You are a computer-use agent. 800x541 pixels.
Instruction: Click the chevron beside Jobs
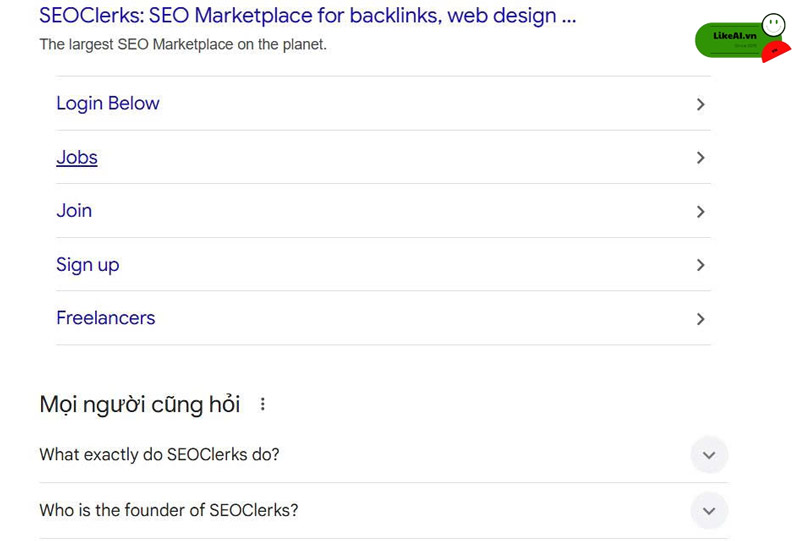[701, 158]
